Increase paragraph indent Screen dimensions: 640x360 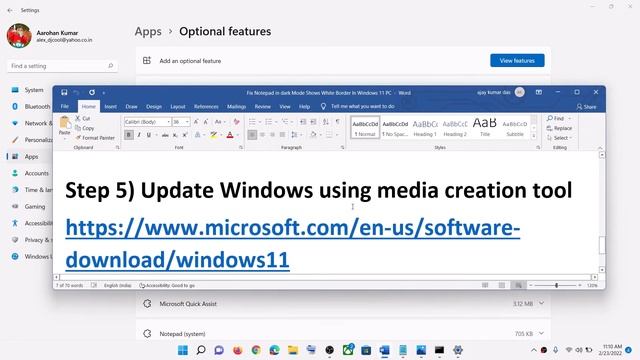click(x=313, y=122)
